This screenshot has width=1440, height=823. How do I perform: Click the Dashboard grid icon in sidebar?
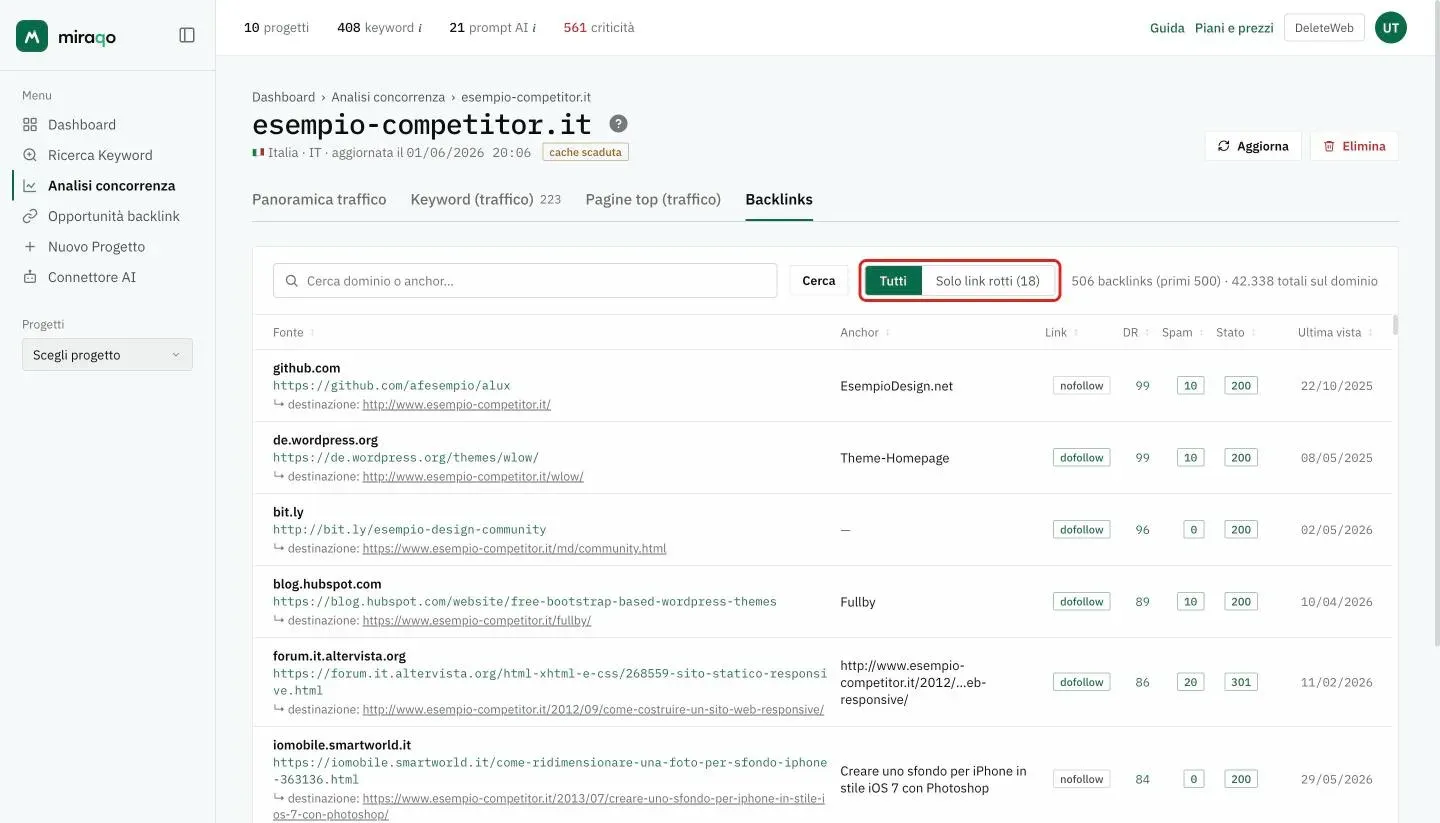pos(30,125)
